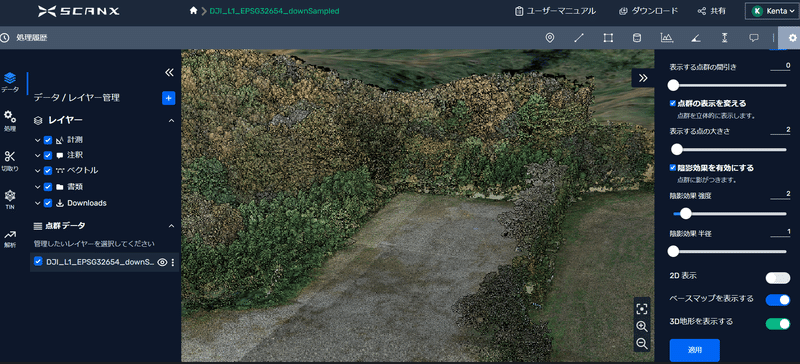
Task: Expand the Downloads layer row
Action: tap(37, 203)
